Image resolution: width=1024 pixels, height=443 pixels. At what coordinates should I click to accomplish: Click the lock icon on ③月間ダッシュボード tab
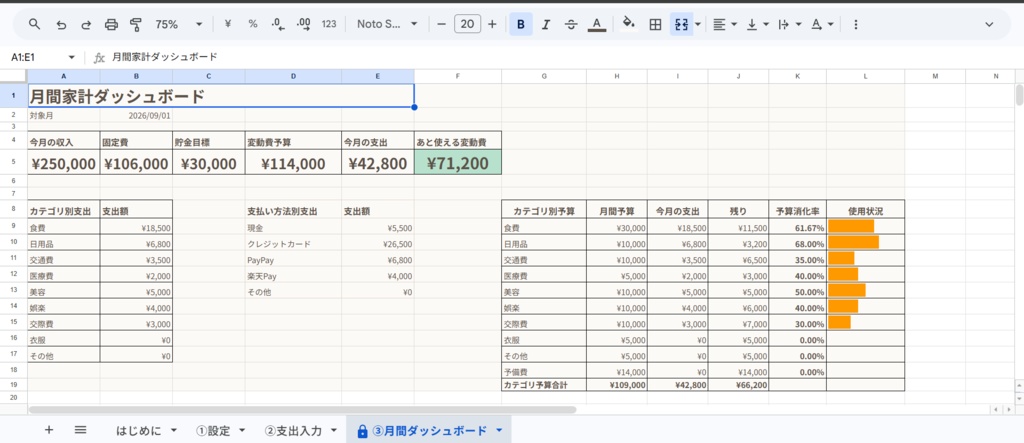pyautogui.click(x=362, y=431)
